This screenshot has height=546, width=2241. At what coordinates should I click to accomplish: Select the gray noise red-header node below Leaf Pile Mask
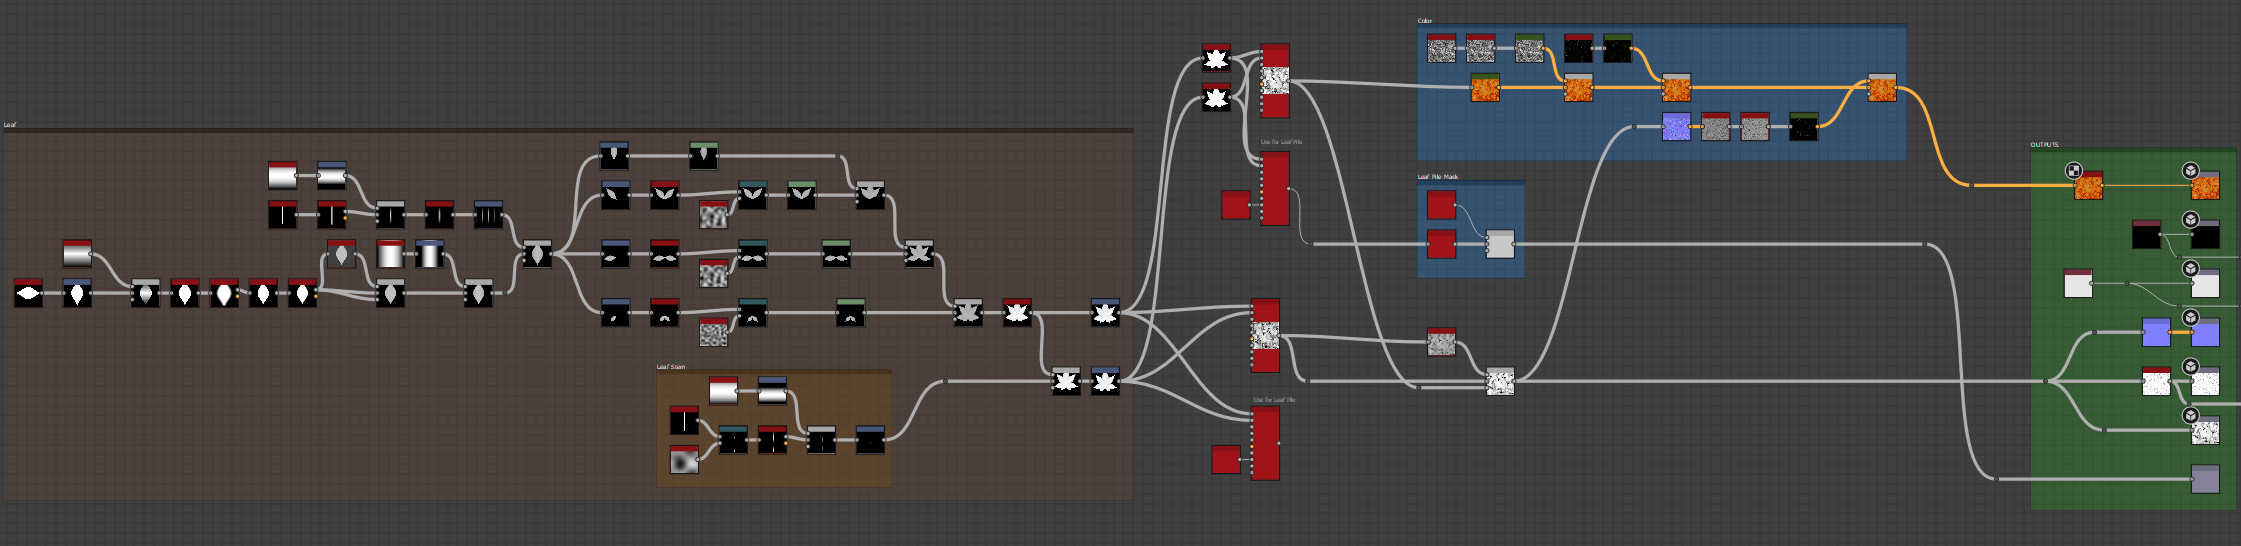(x=1441, y=342)
